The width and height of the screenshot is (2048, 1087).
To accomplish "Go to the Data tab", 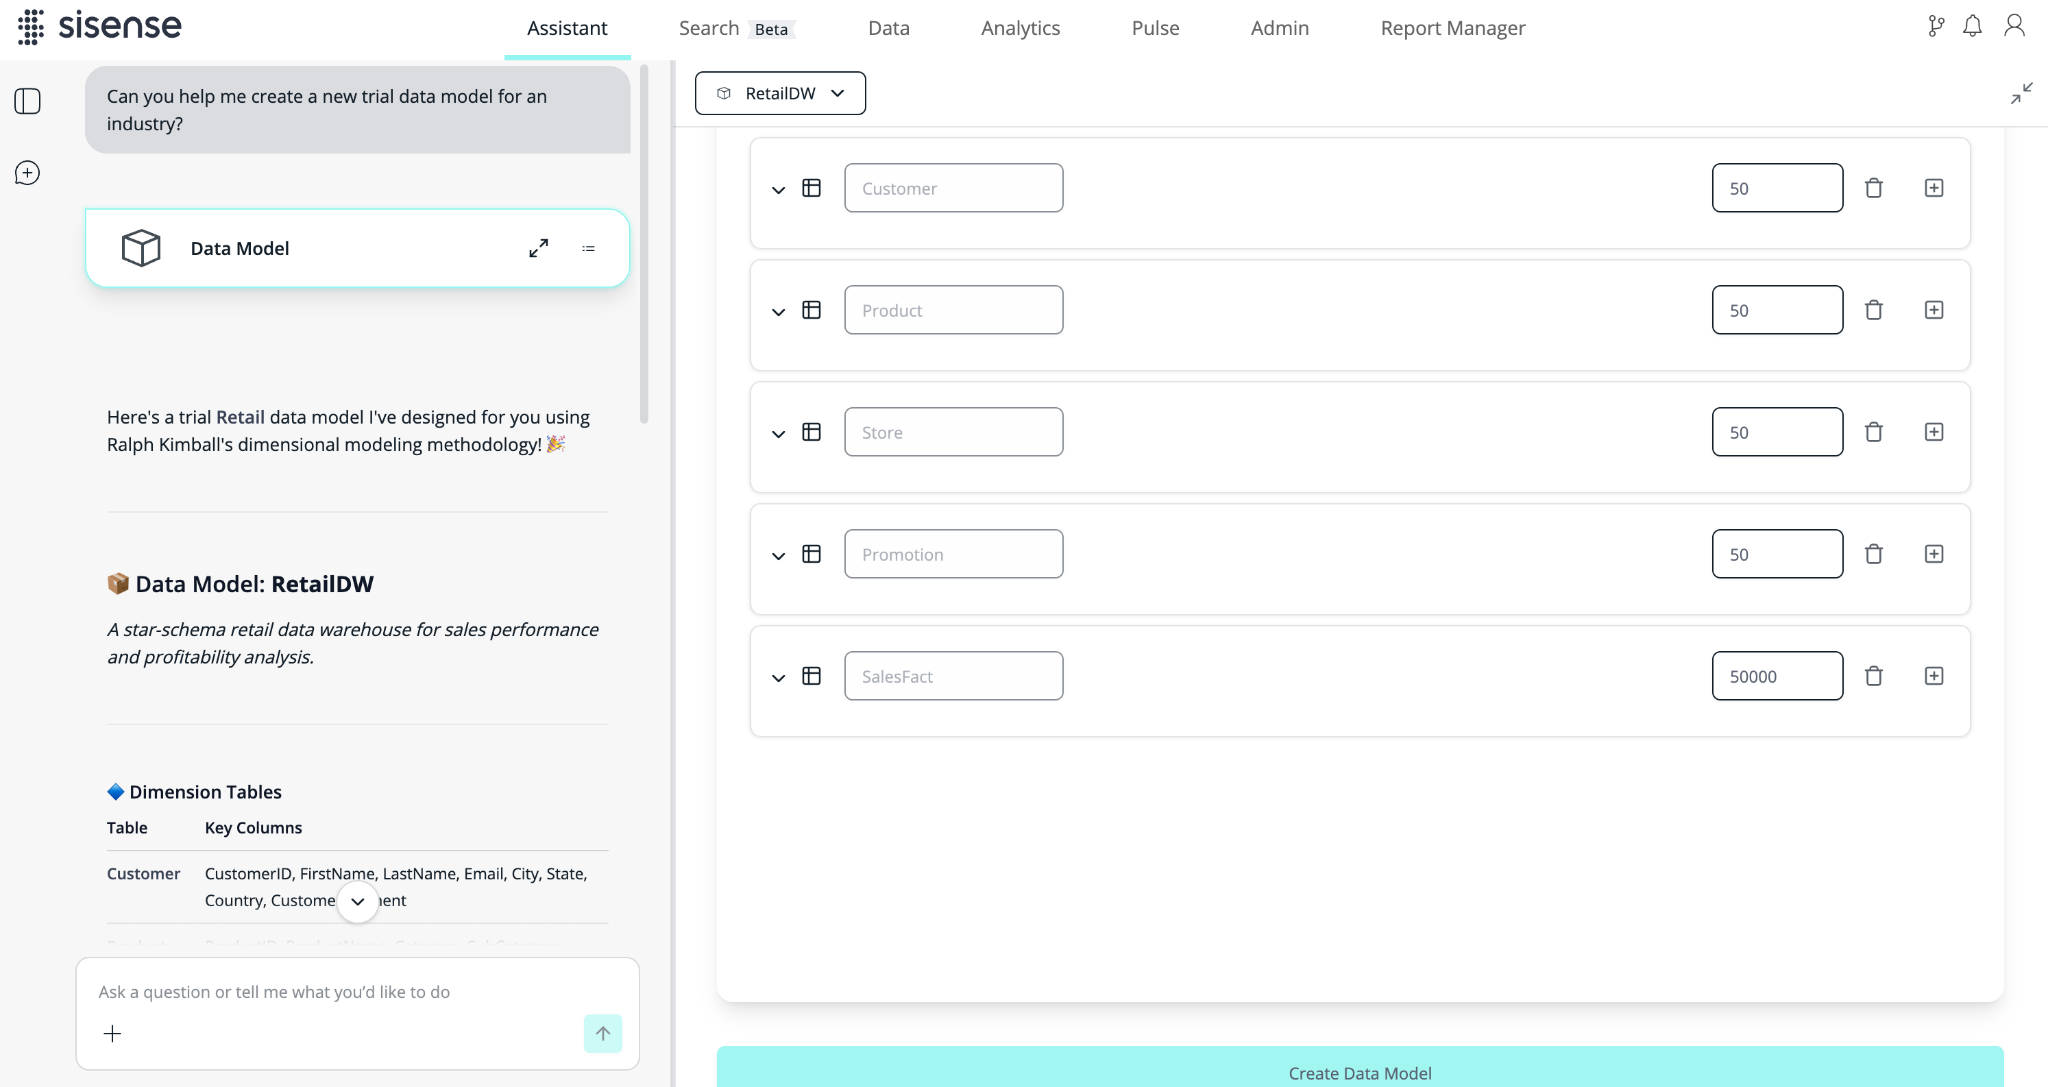I will click(x=889, y=28).
